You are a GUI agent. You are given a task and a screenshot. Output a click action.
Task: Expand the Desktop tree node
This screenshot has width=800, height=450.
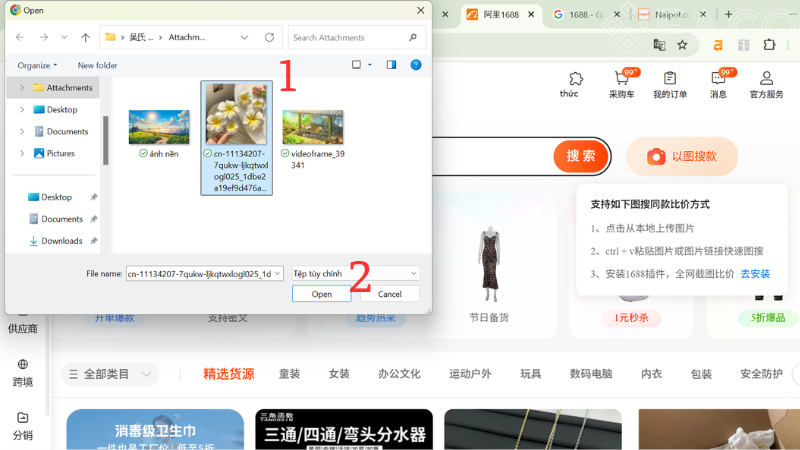click(x=22, y=110)
